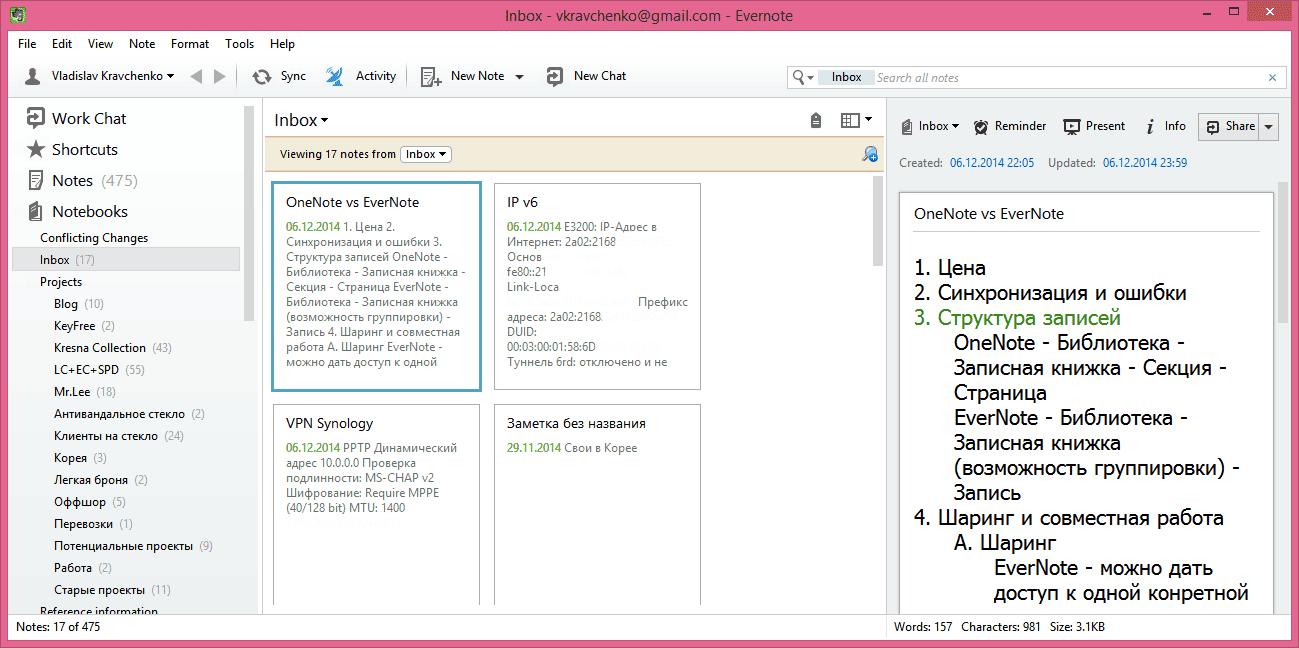Image resolution: width=1299 pixels, height=648 pixels.
Task: Open the Share button dropdown arrow
Action: point(1269,127)
